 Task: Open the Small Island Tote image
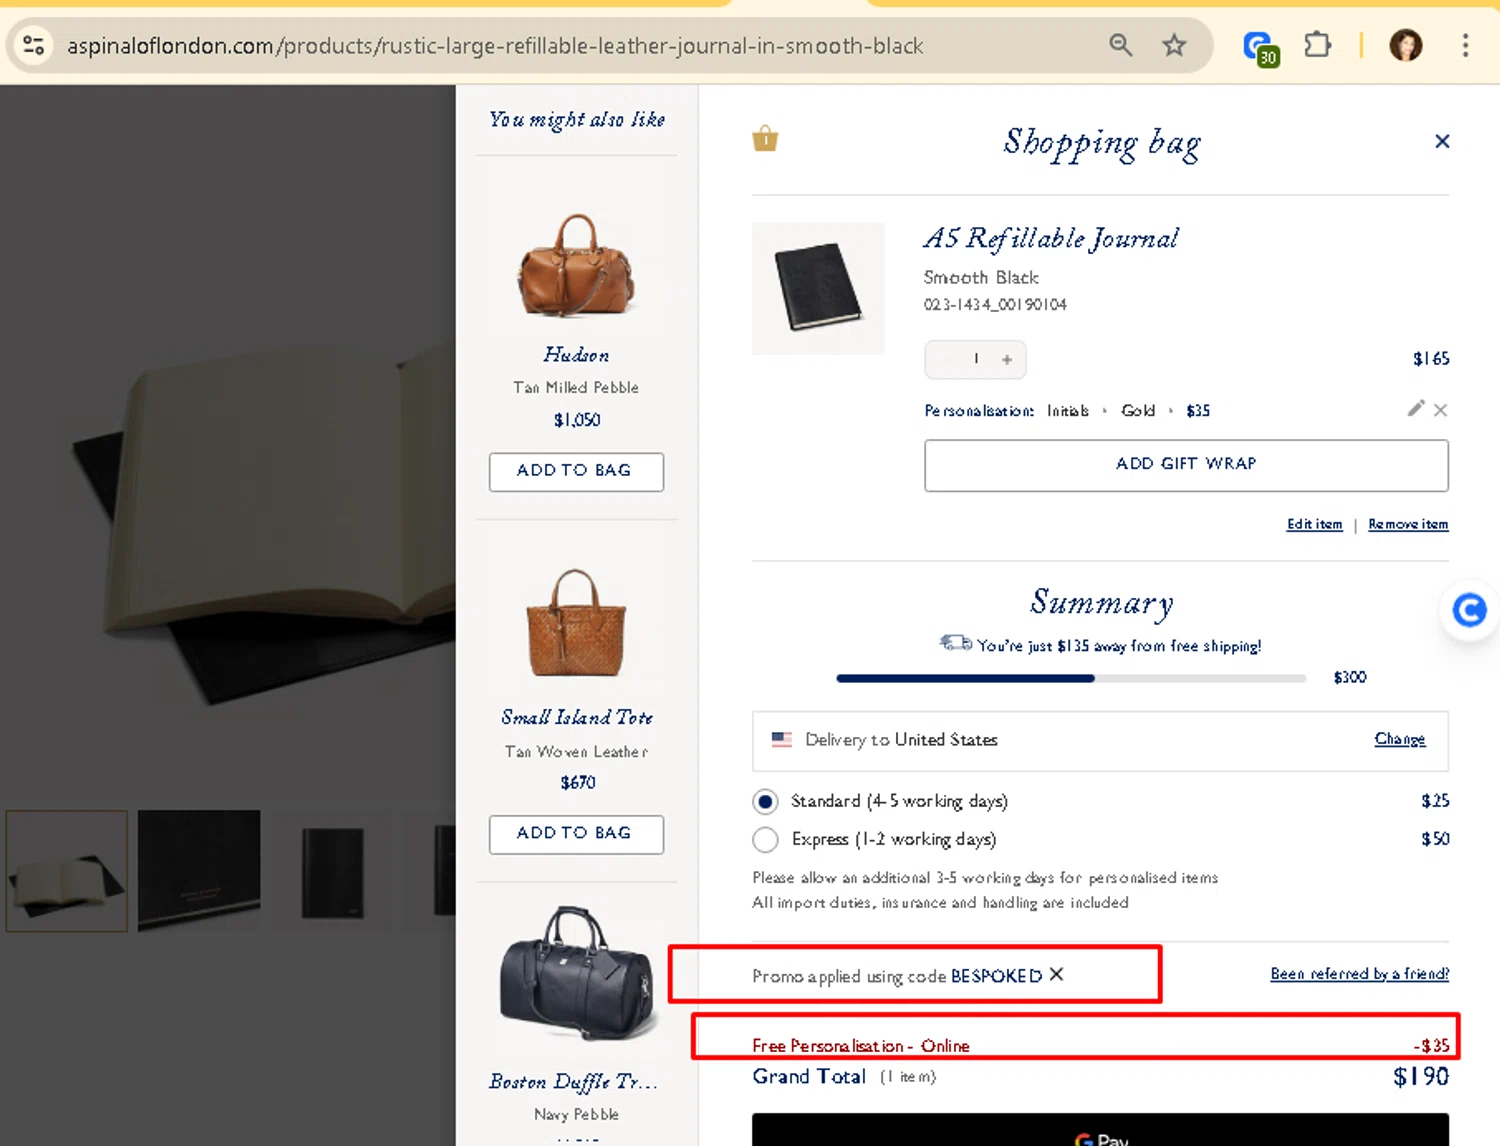click(x=576, y=624)
